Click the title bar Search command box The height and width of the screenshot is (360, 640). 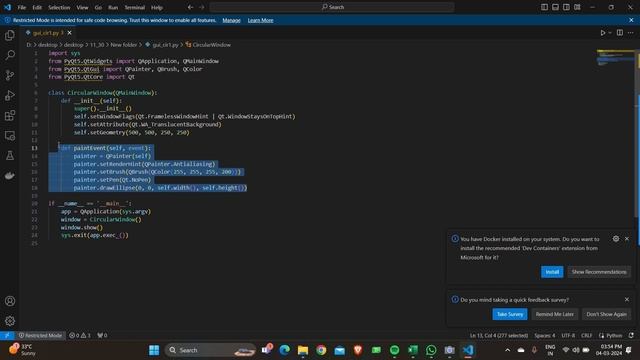coord(331,7)
